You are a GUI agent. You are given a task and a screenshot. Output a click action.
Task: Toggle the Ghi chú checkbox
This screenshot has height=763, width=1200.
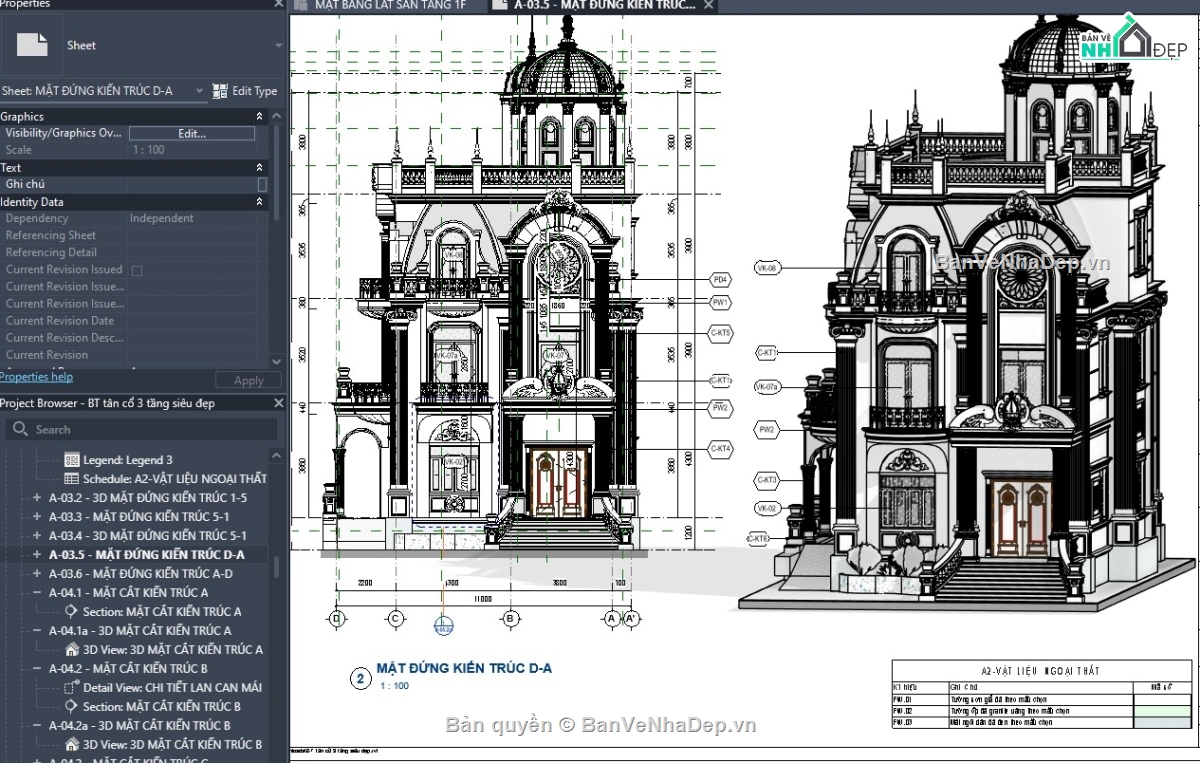click(262, 184)
